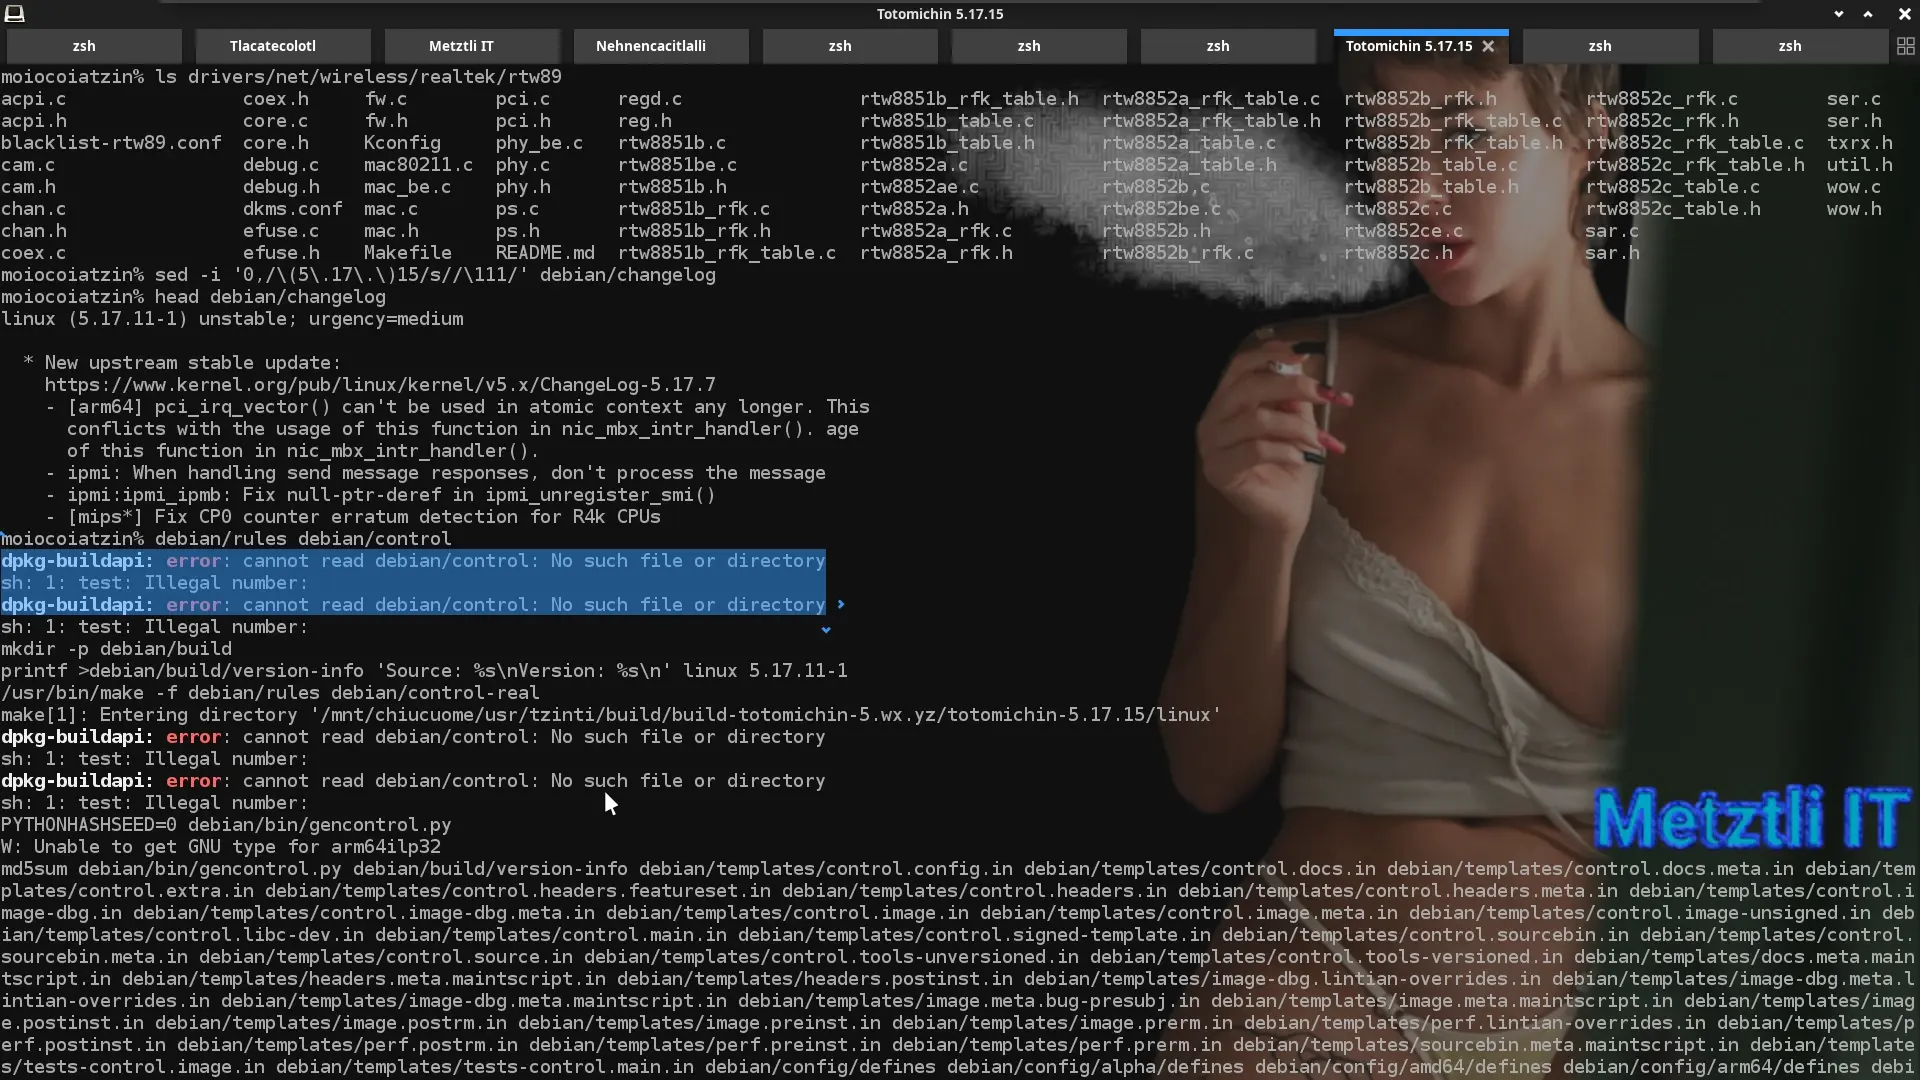Click README.md in the file listing
Screen dimensions: 1920x1080
[x=545, y=253]
